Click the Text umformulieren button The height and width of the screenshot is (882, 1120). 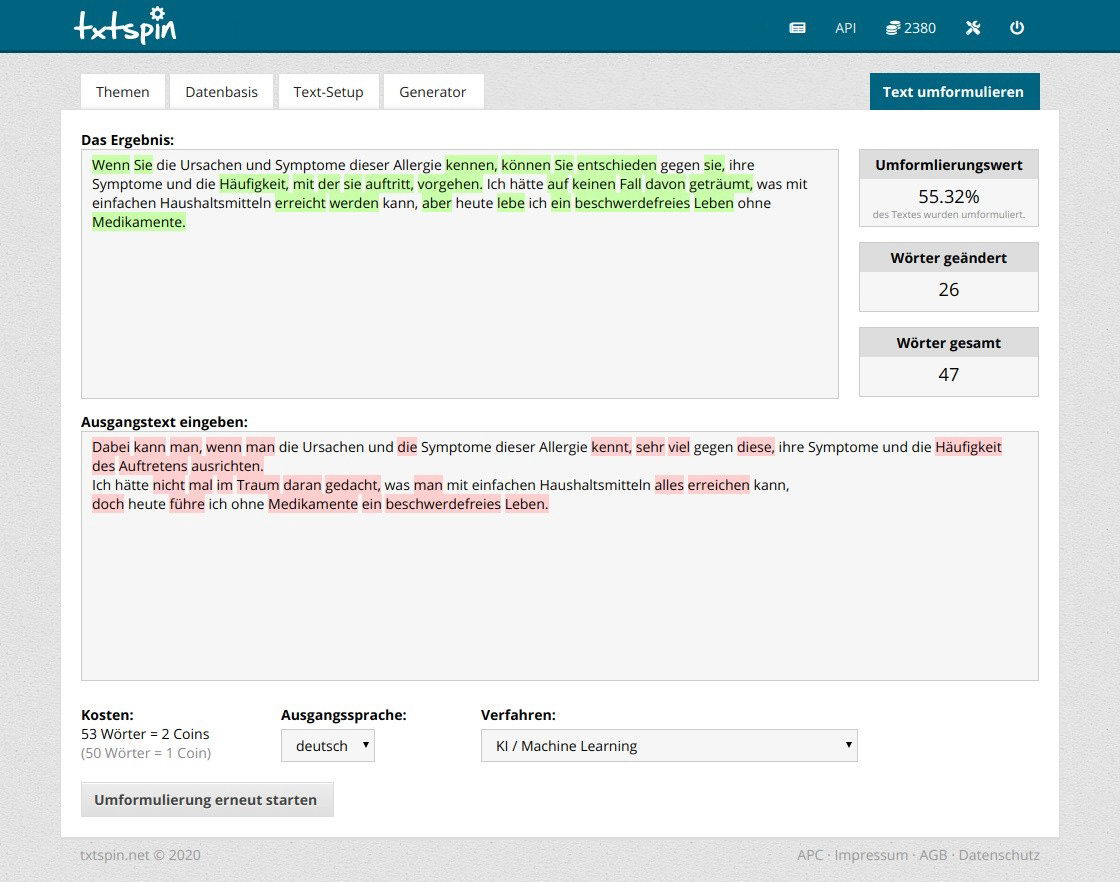[x=954, y=90]
